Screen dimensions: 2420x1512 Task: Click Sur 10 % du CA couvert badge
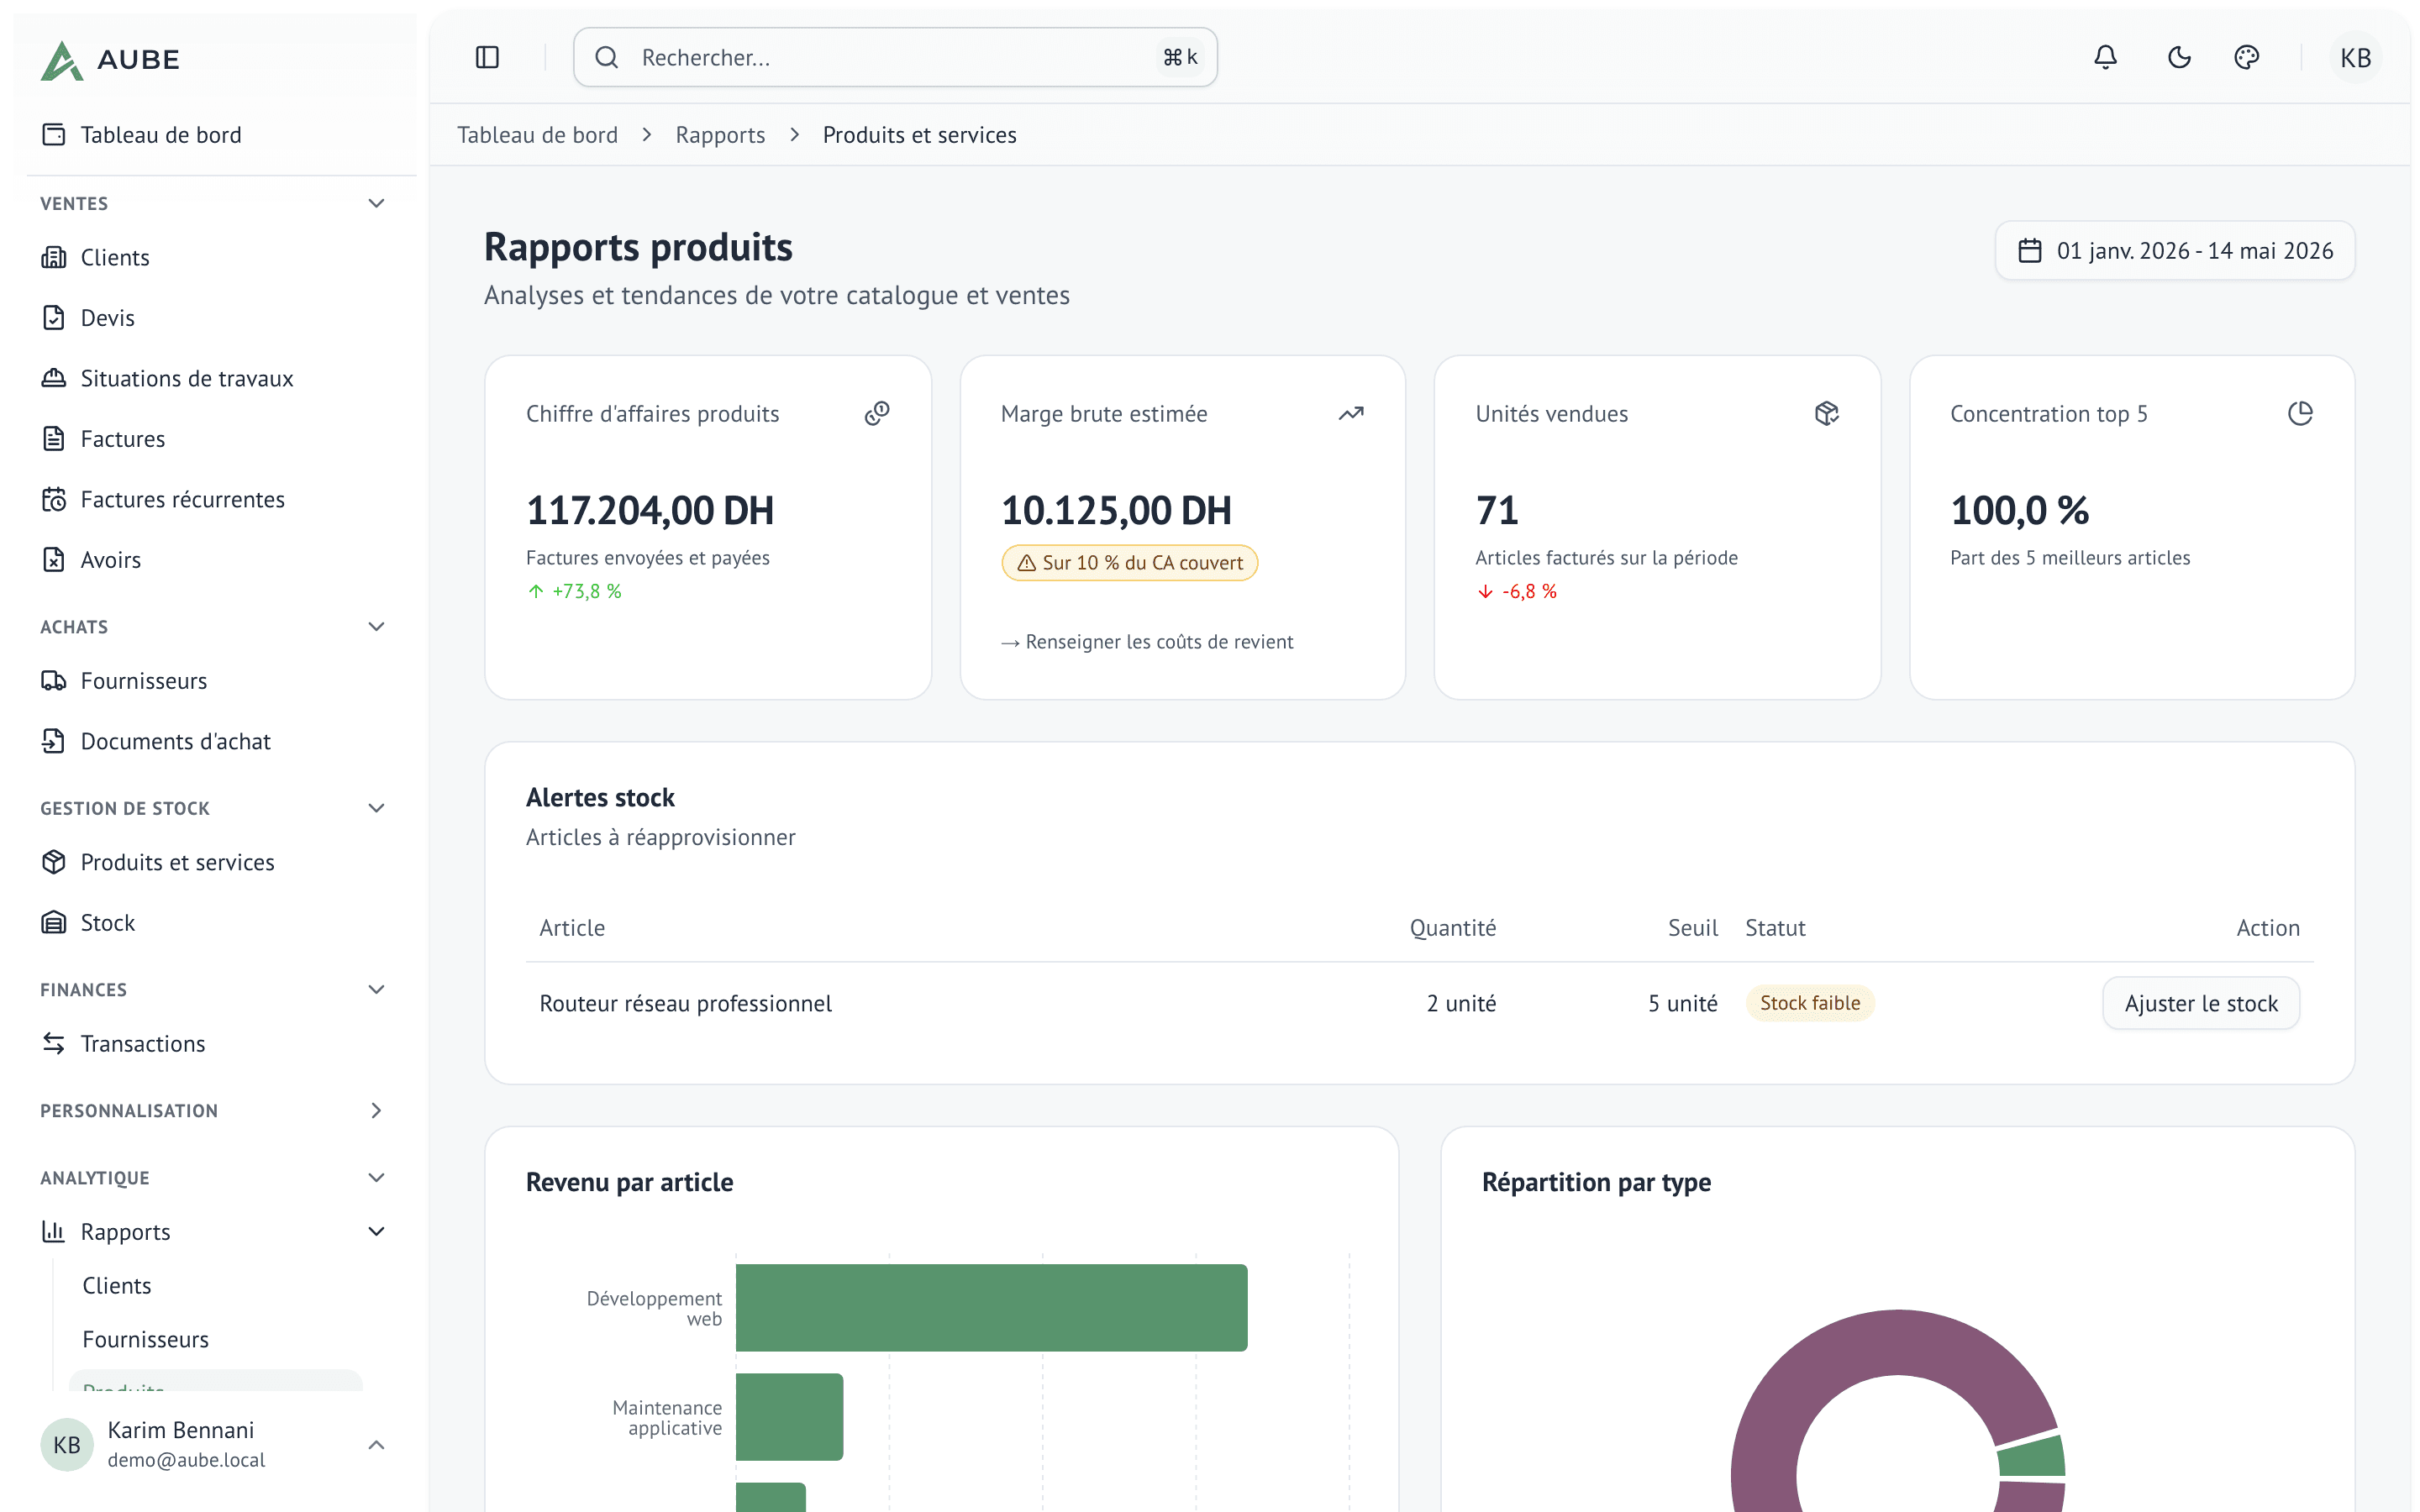[1130, 563]
